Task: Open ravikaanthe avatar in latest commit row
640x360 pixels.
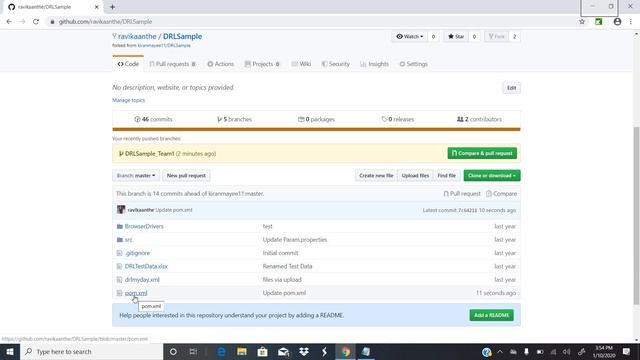Action: (x=121, y=210)
